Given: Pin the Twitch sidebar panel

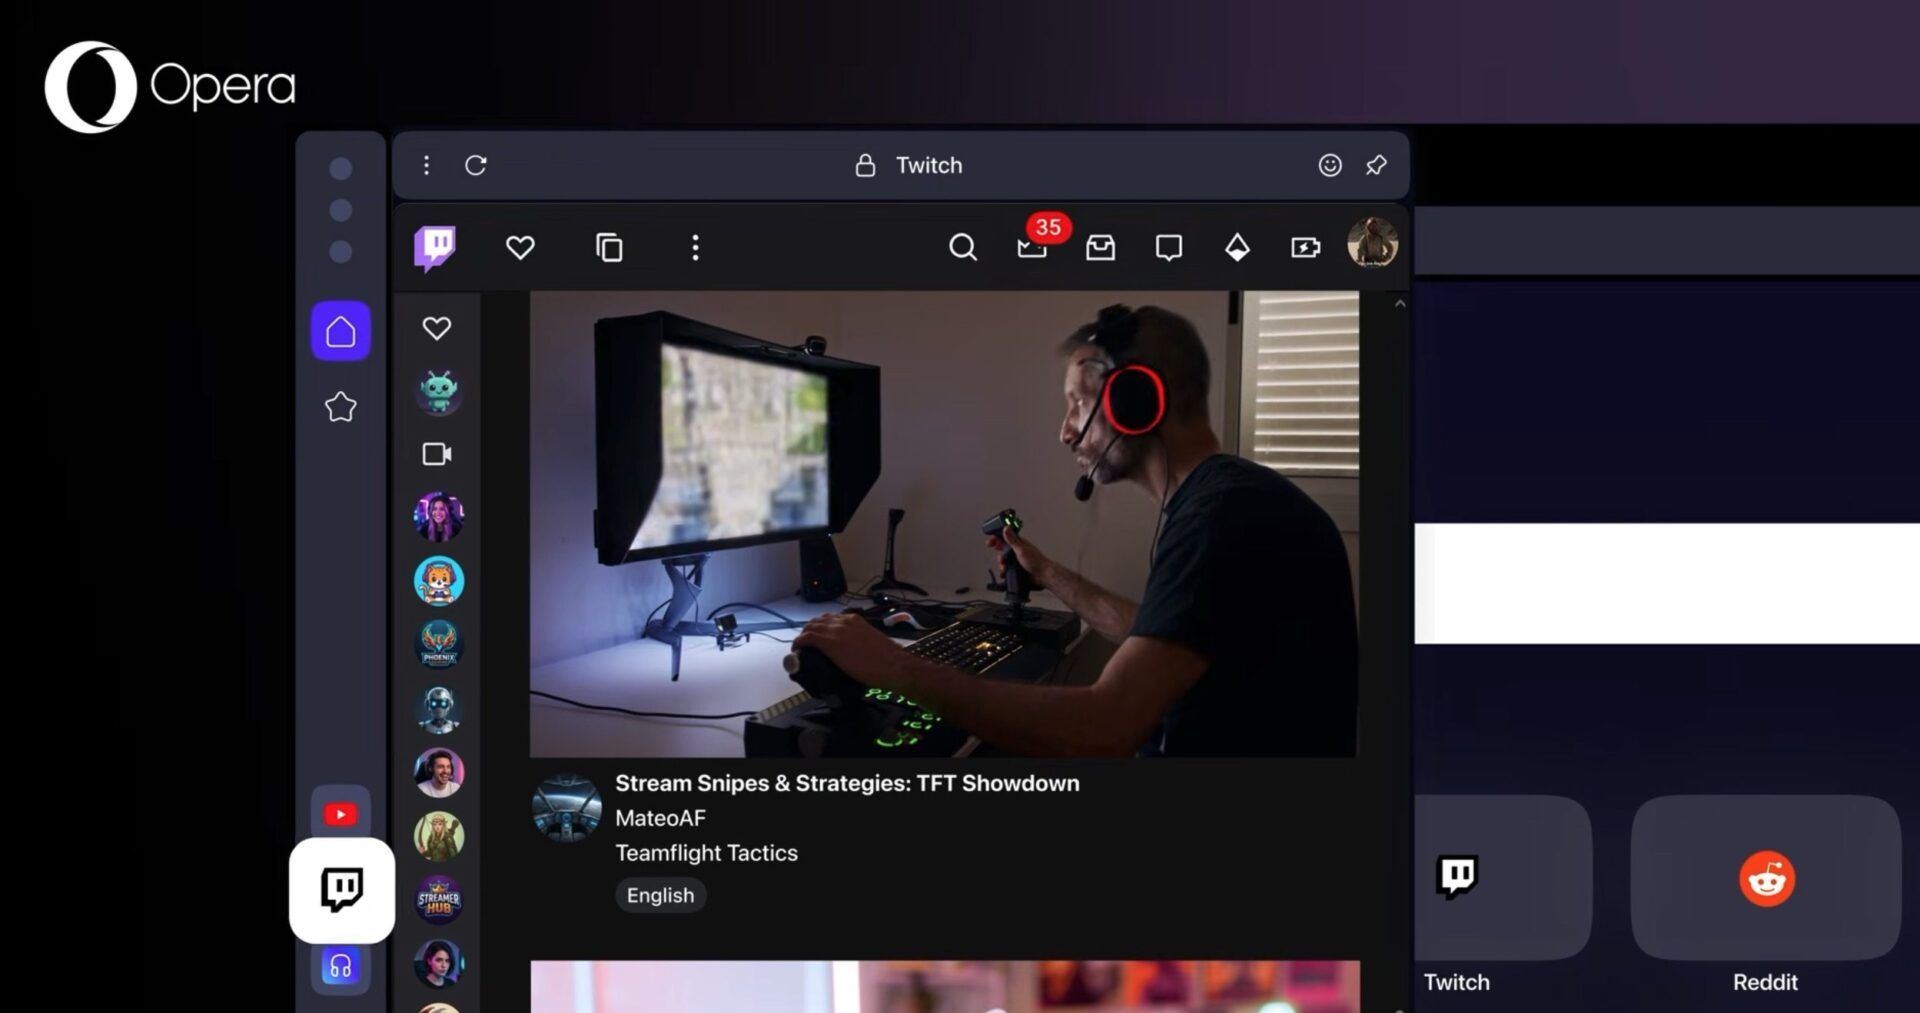Looking at the screenshot, I should pyautogui.click(x=1376, y=165).
